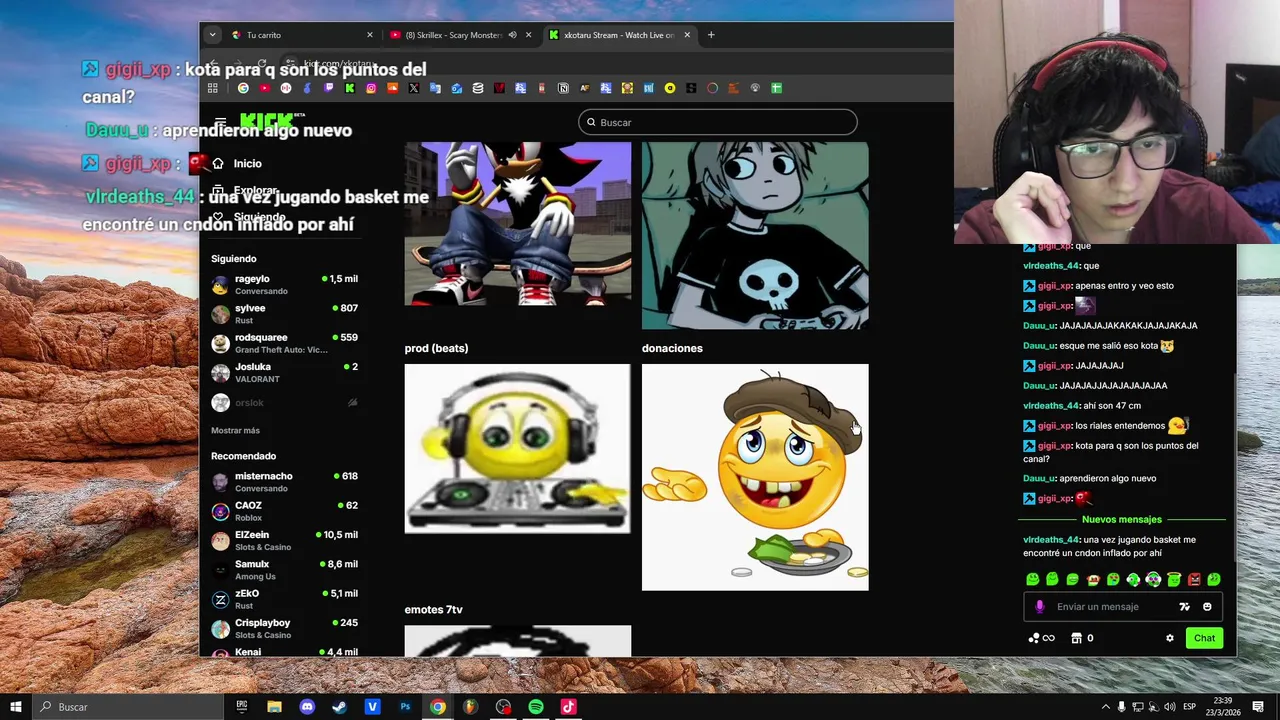Click the purple microphone icon in chat input
Screen dimensions: 1280x720
[1040, 607]
